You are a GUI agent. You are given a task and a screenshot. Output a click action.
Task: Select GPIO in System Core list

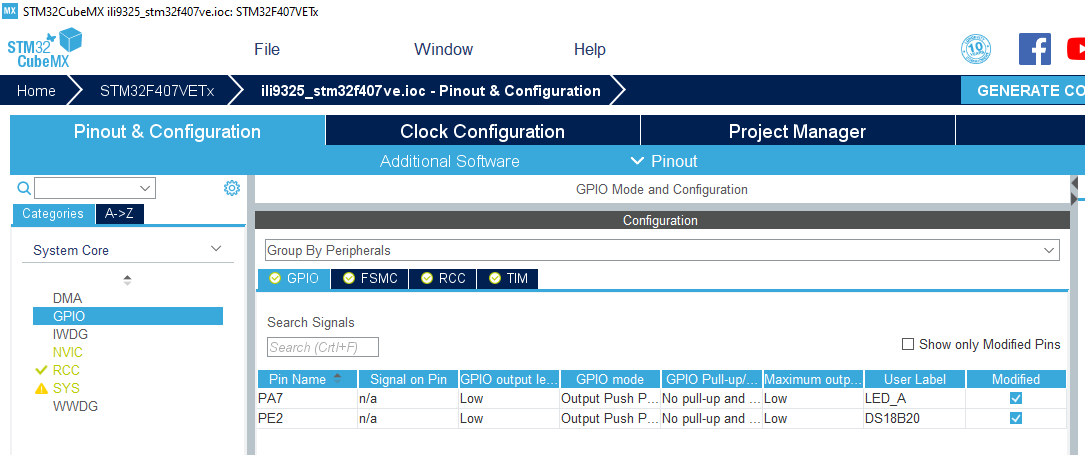click(x=128, y=316)
